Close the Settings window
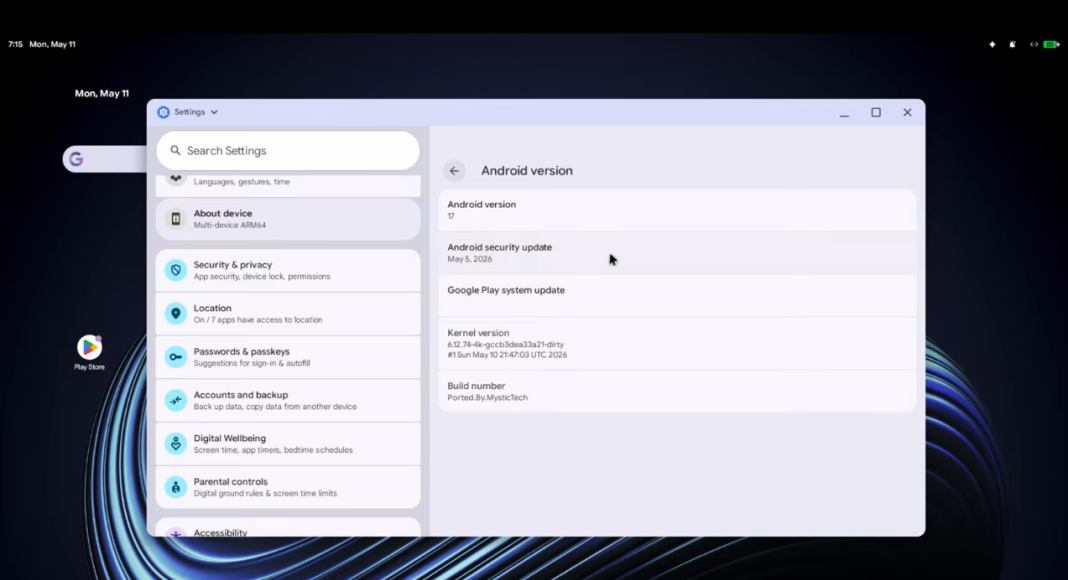Screen dimensions: 1068x580 click(907, 112)
